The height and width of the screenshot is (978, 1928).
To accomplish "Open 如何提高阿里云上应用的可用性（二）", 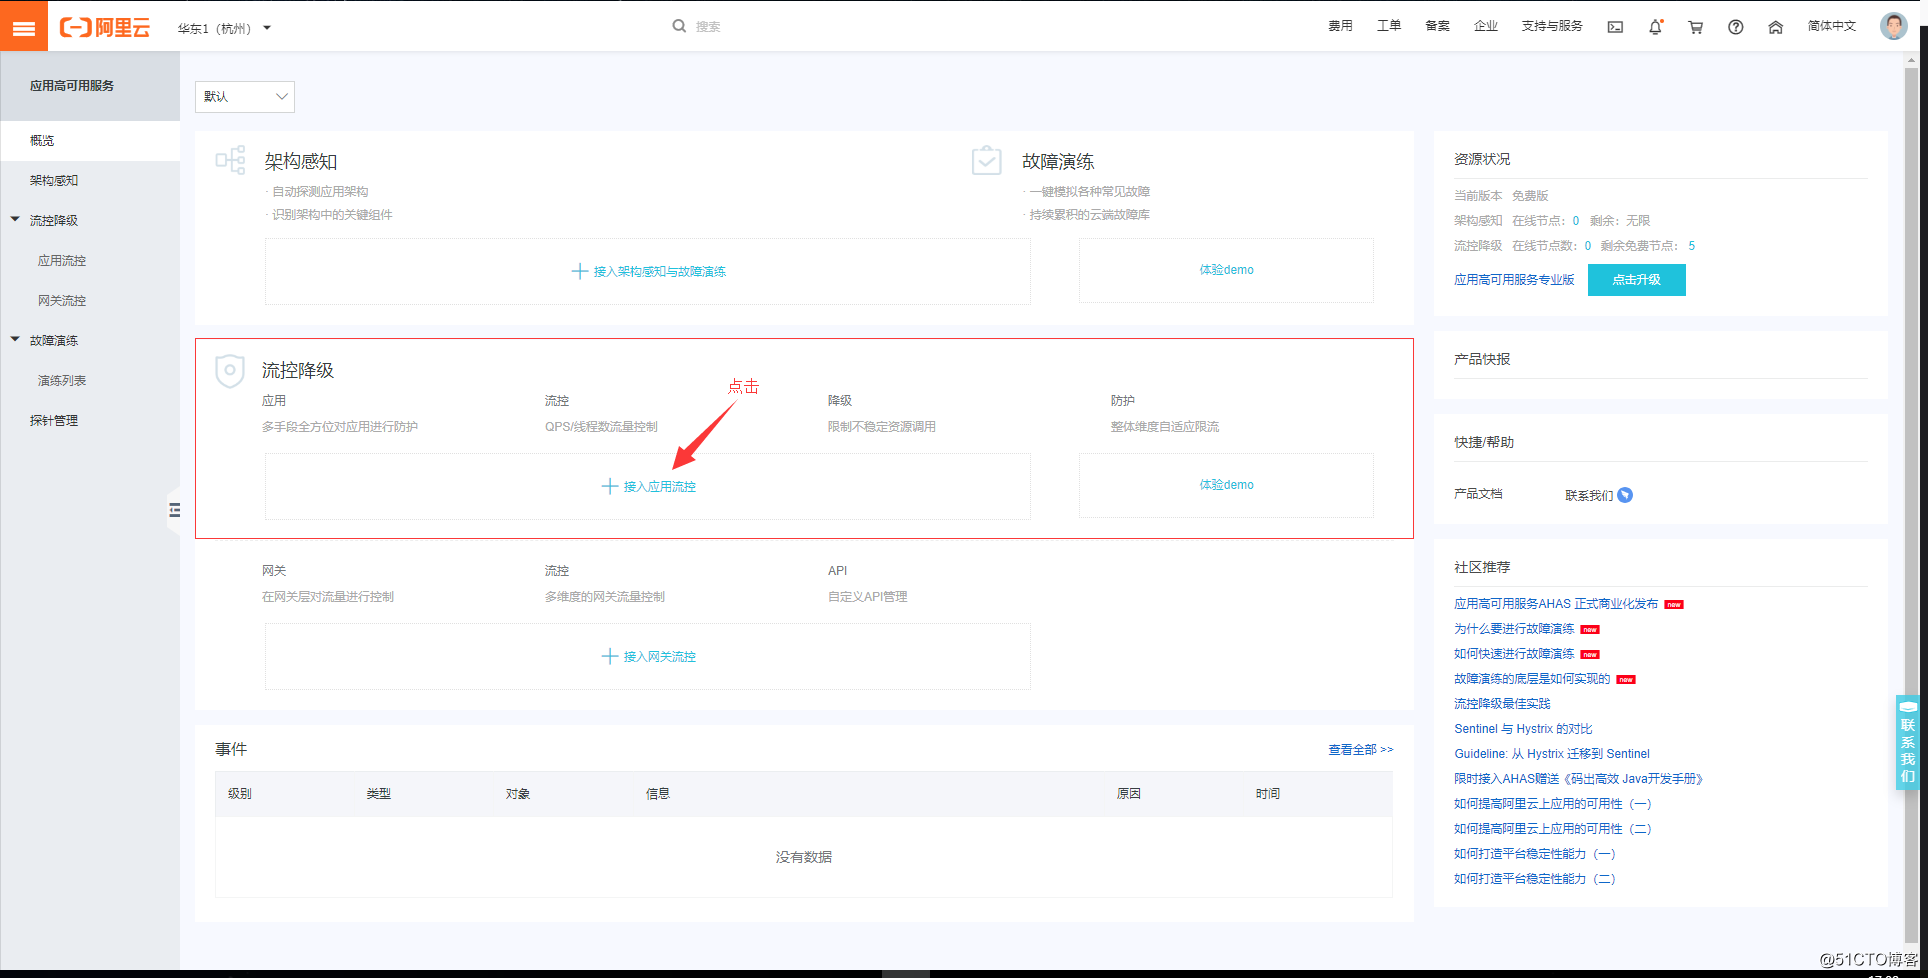I will [1553, 829].
